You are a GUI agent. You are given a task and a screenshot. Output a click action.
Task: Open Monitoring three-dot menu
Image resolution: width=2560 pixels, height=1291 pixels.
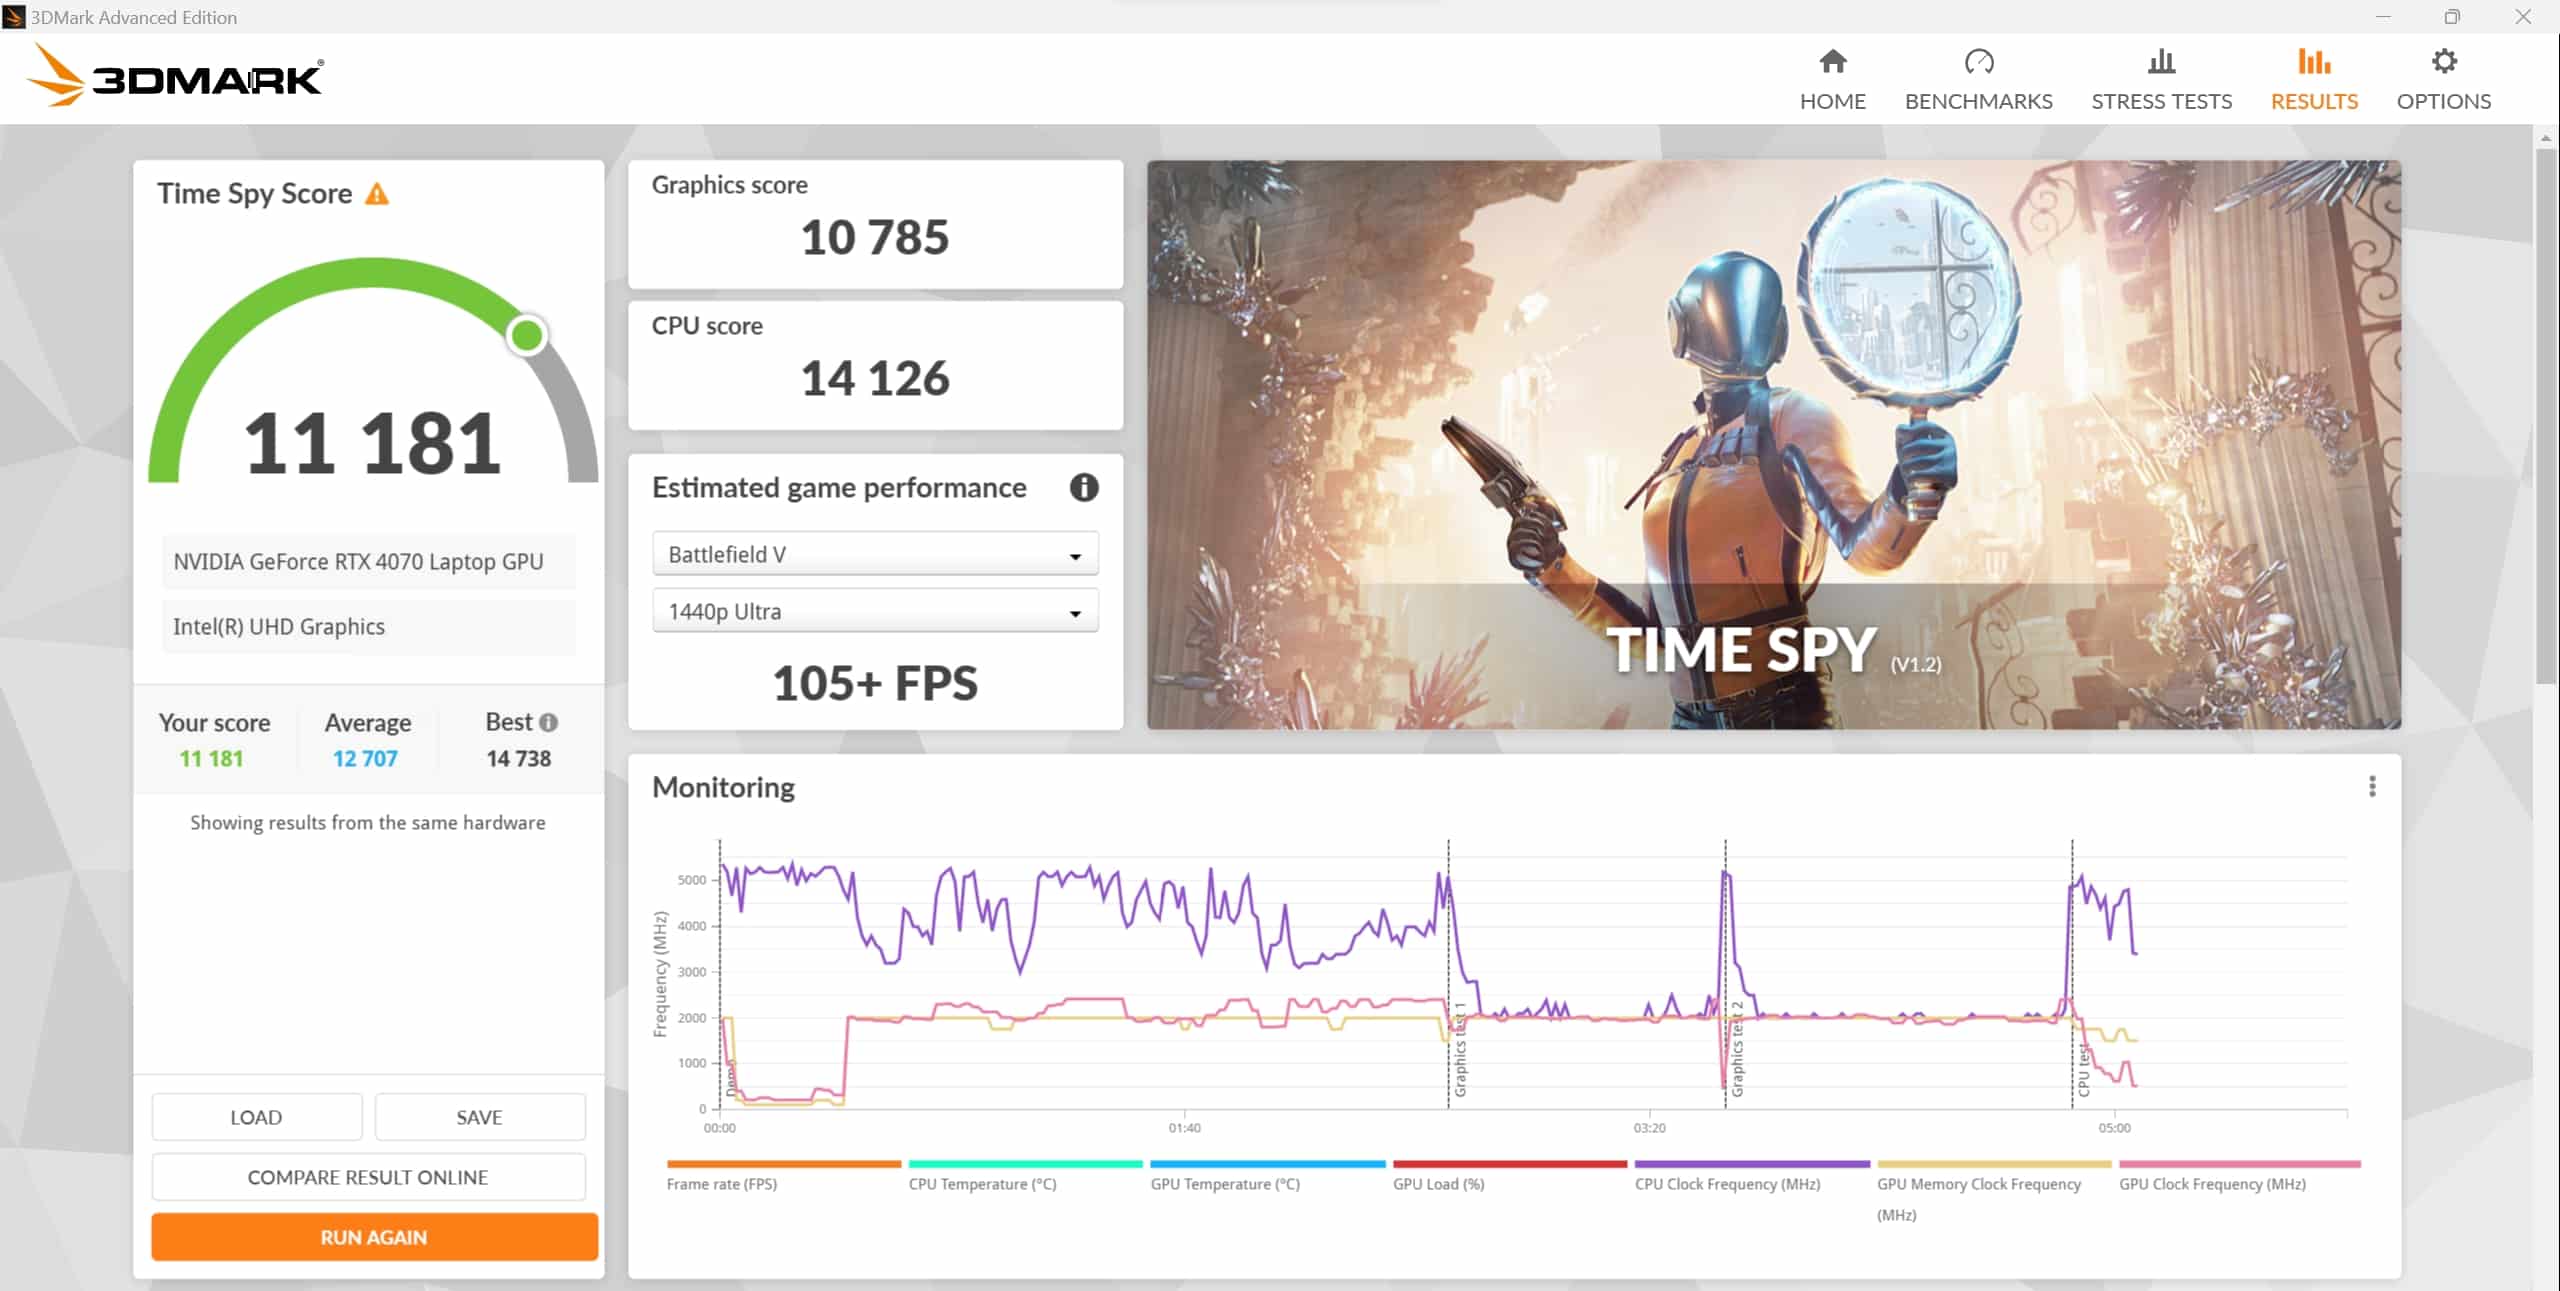(2371, 787)
